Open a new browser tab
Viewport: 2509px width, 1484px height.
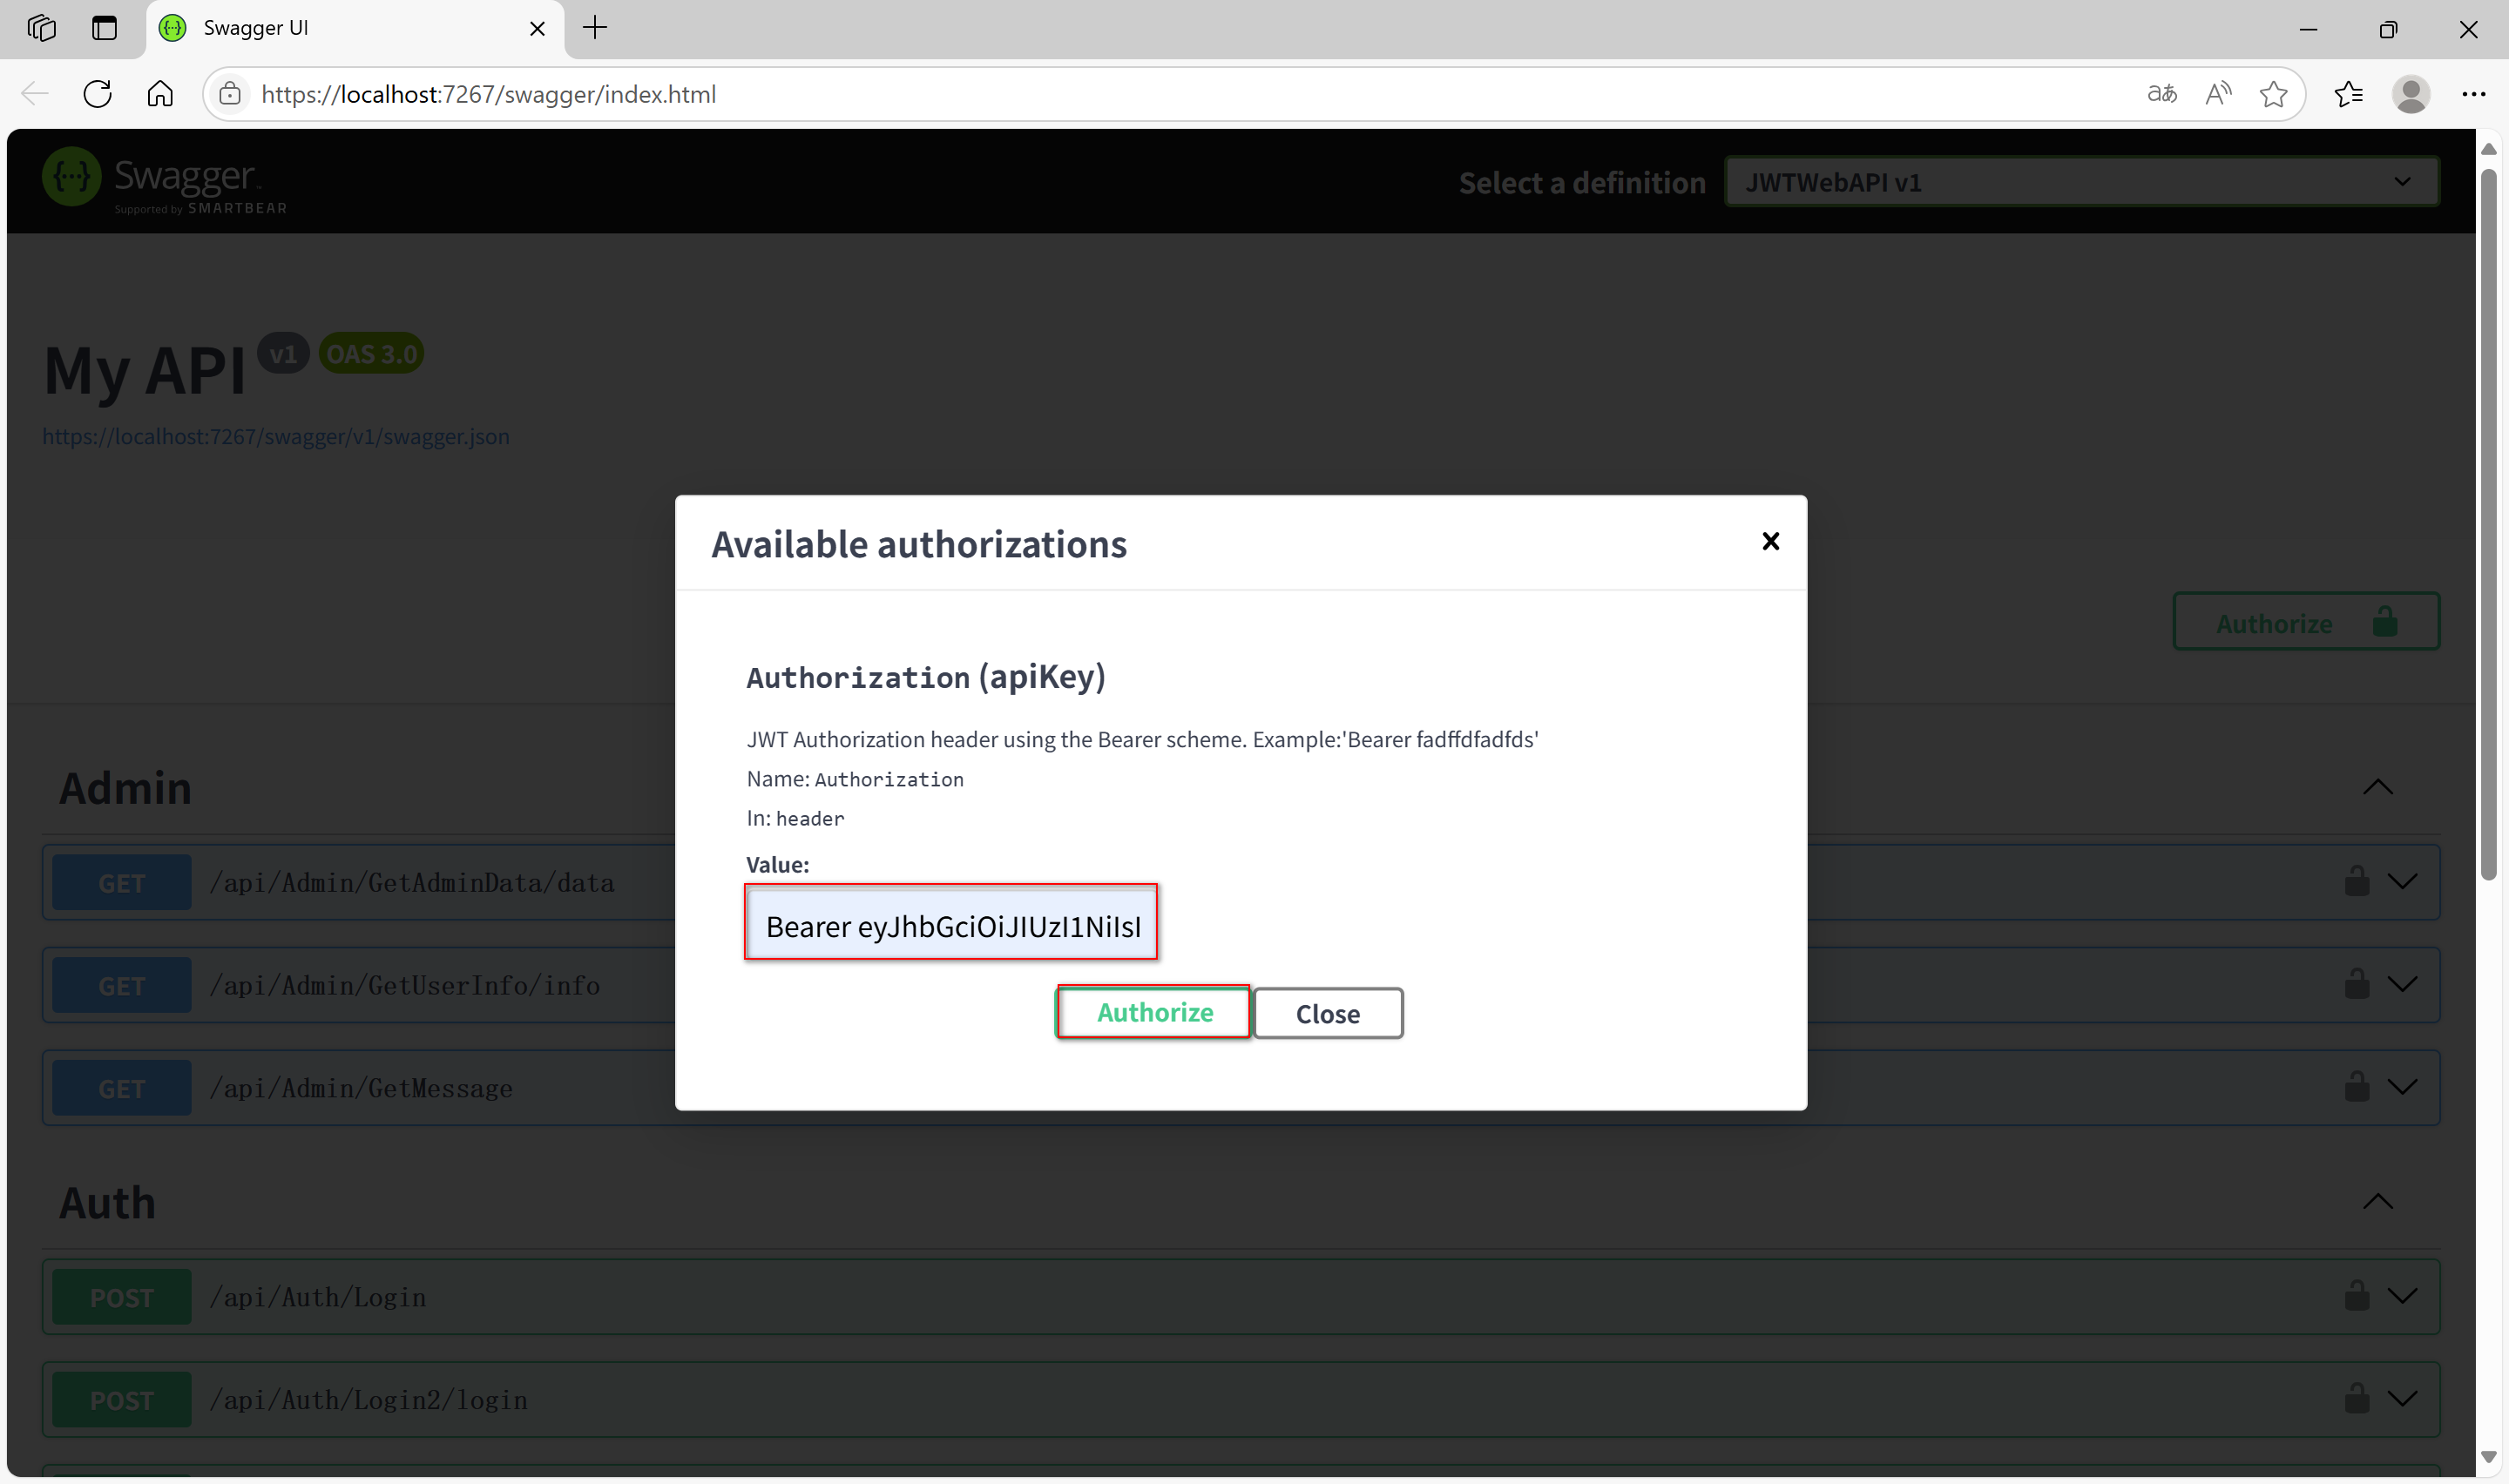click(595, 28)
